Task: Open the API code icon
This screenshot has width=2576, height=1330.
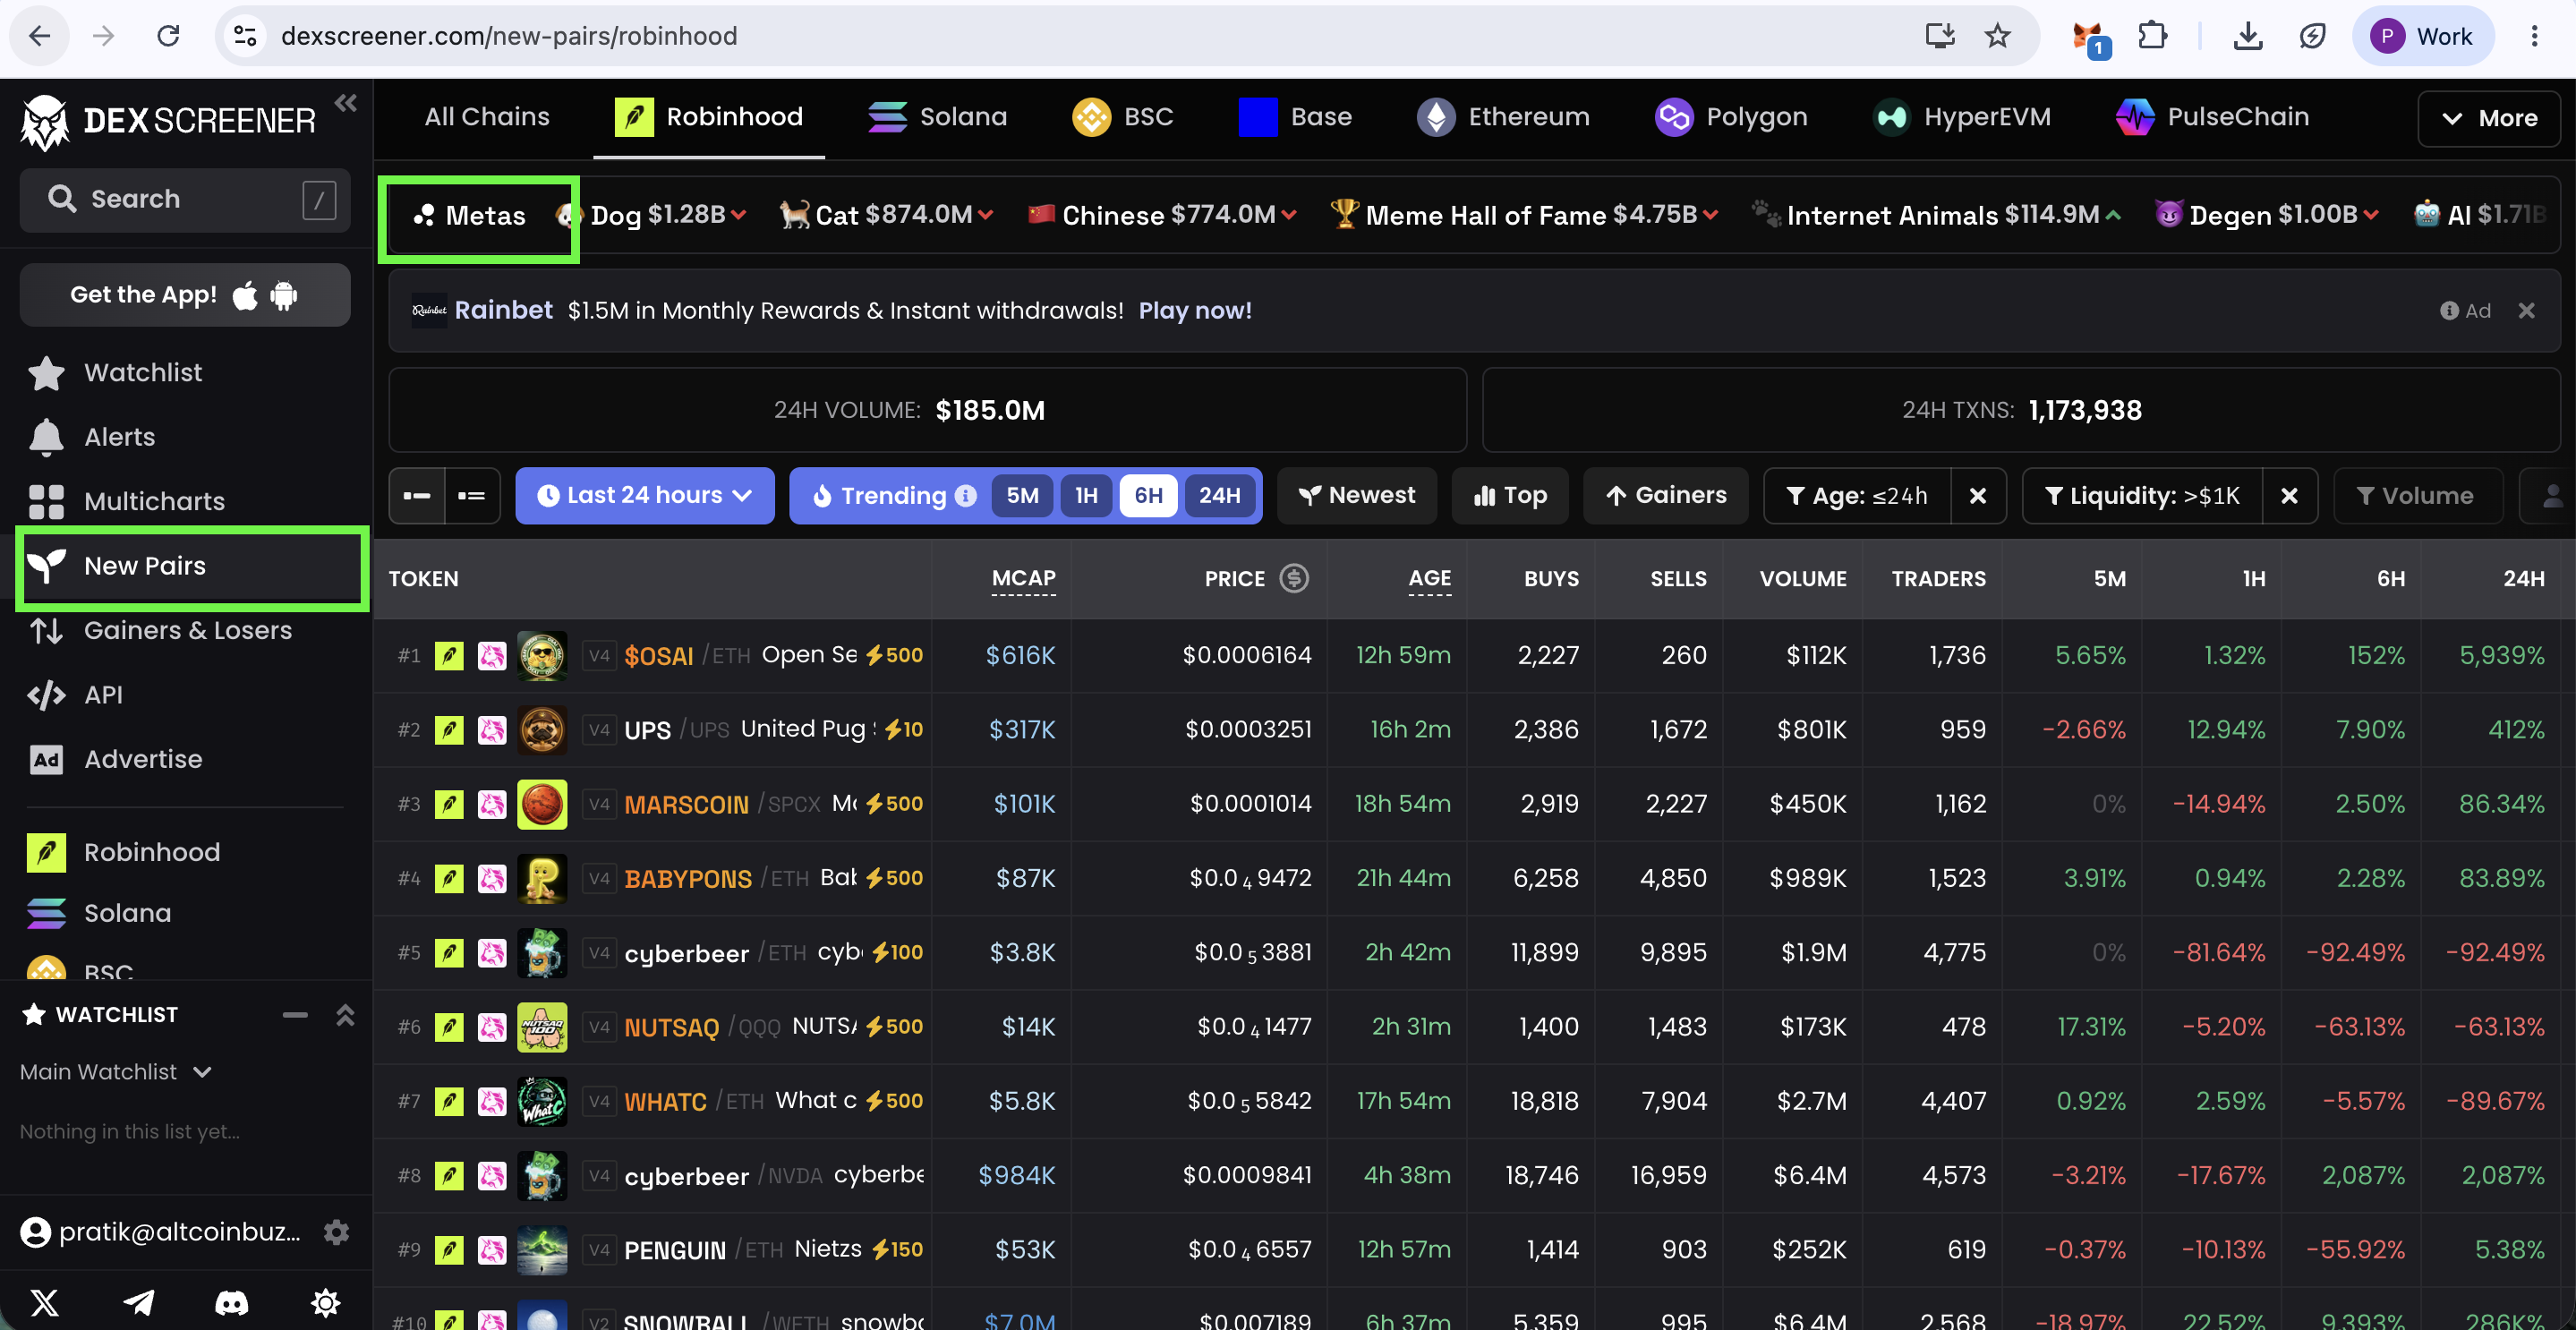Action: 46,695
